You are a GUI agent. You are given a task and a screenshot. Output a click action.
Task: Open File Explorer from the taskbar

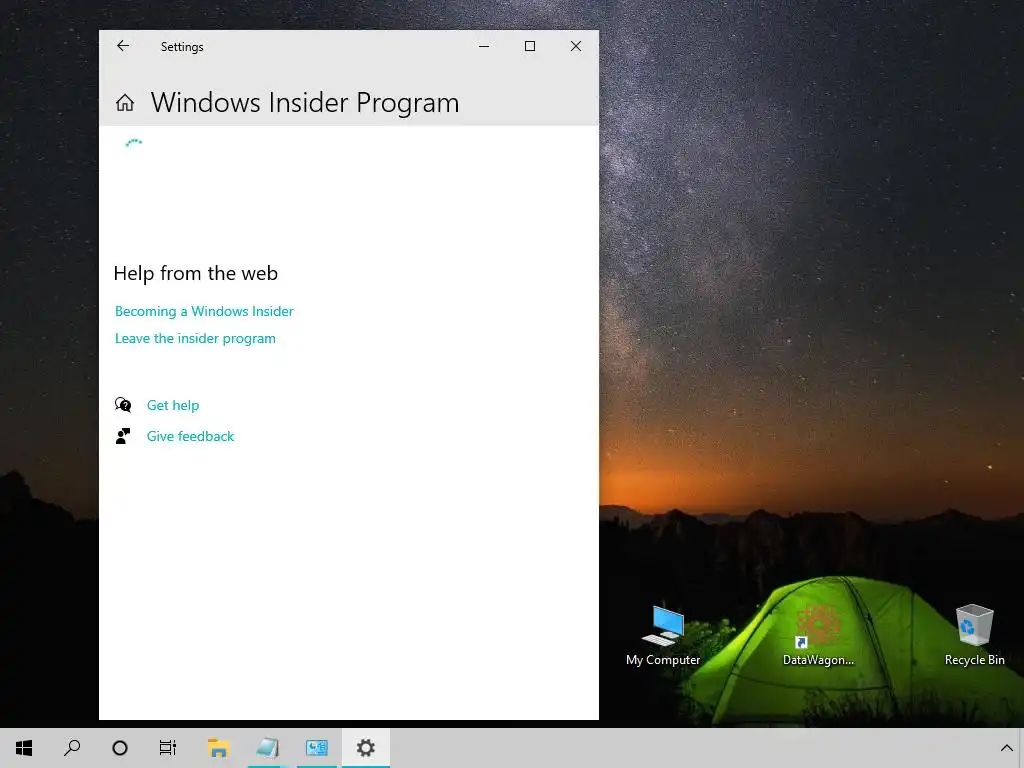[218, 748]
